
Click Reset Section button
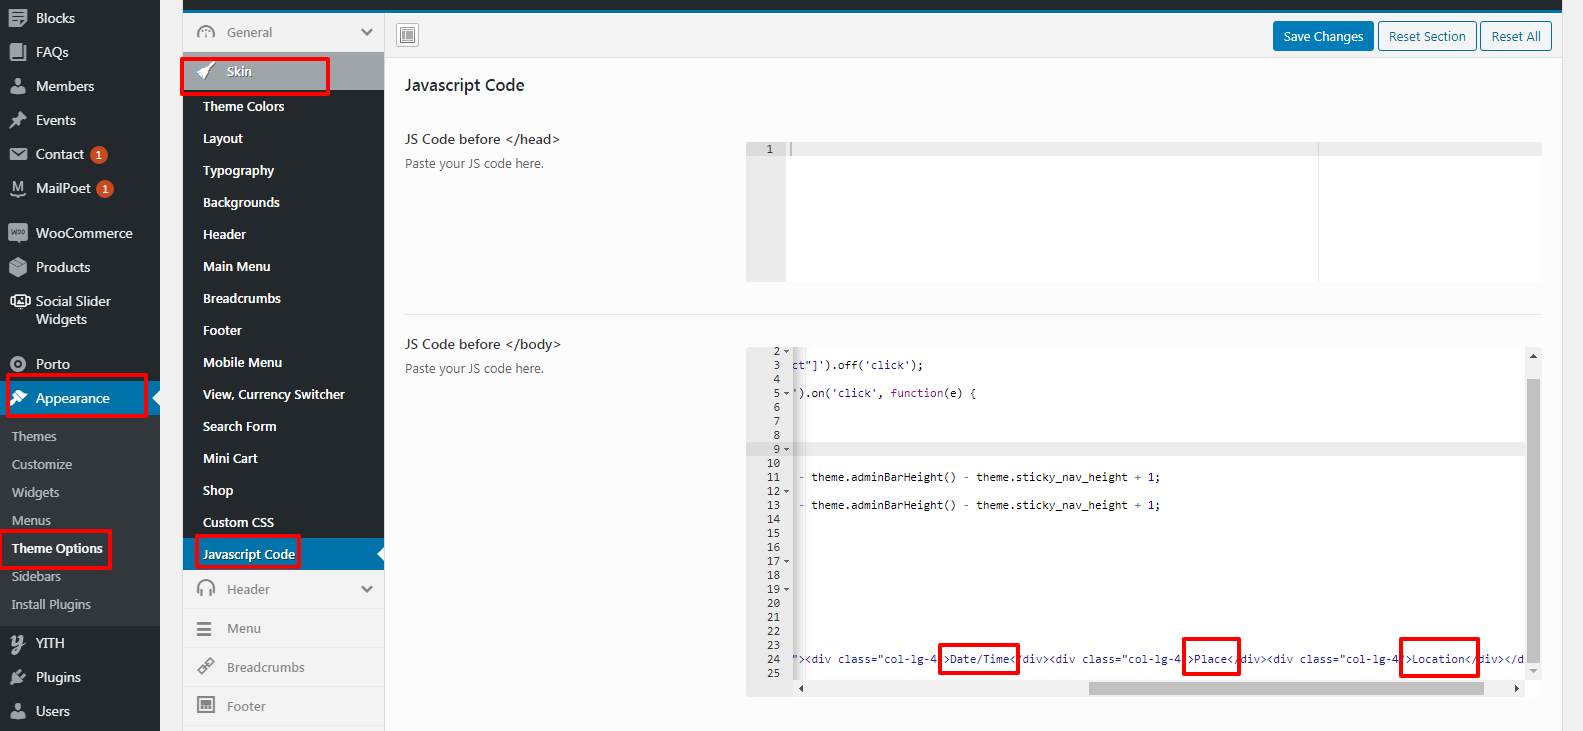[x=1427, y=36]
